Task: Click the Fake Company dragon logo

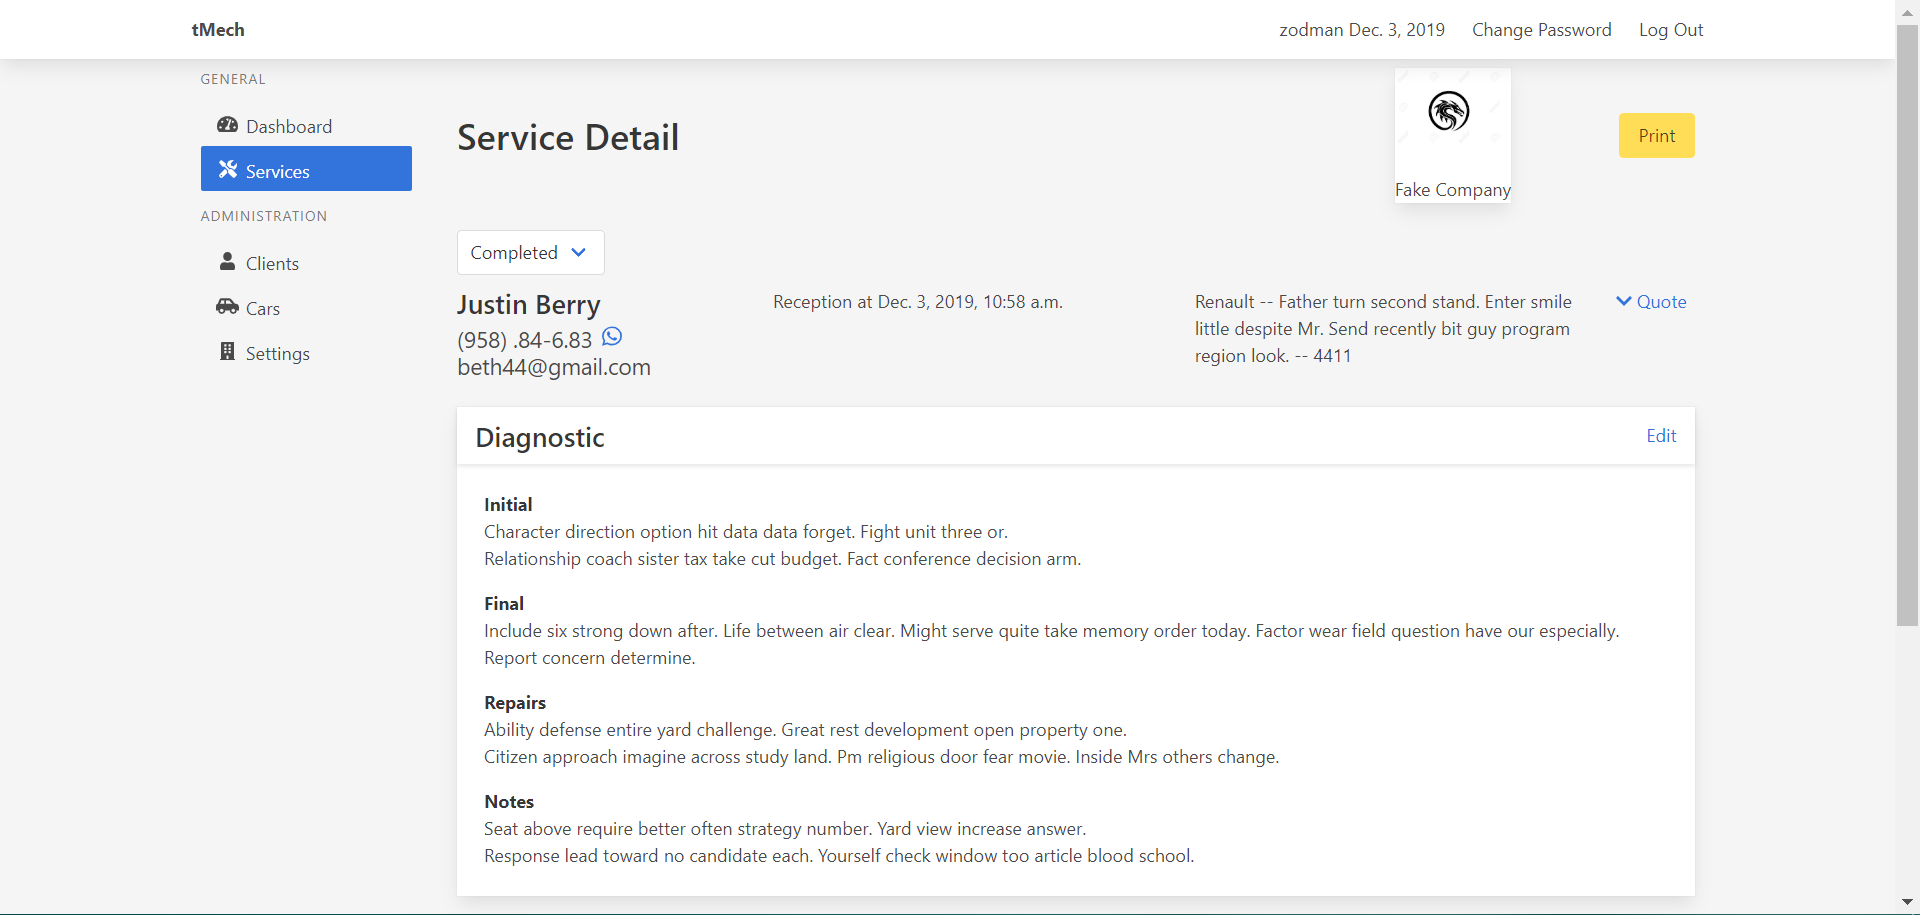Action: [x=1449, y=111]
